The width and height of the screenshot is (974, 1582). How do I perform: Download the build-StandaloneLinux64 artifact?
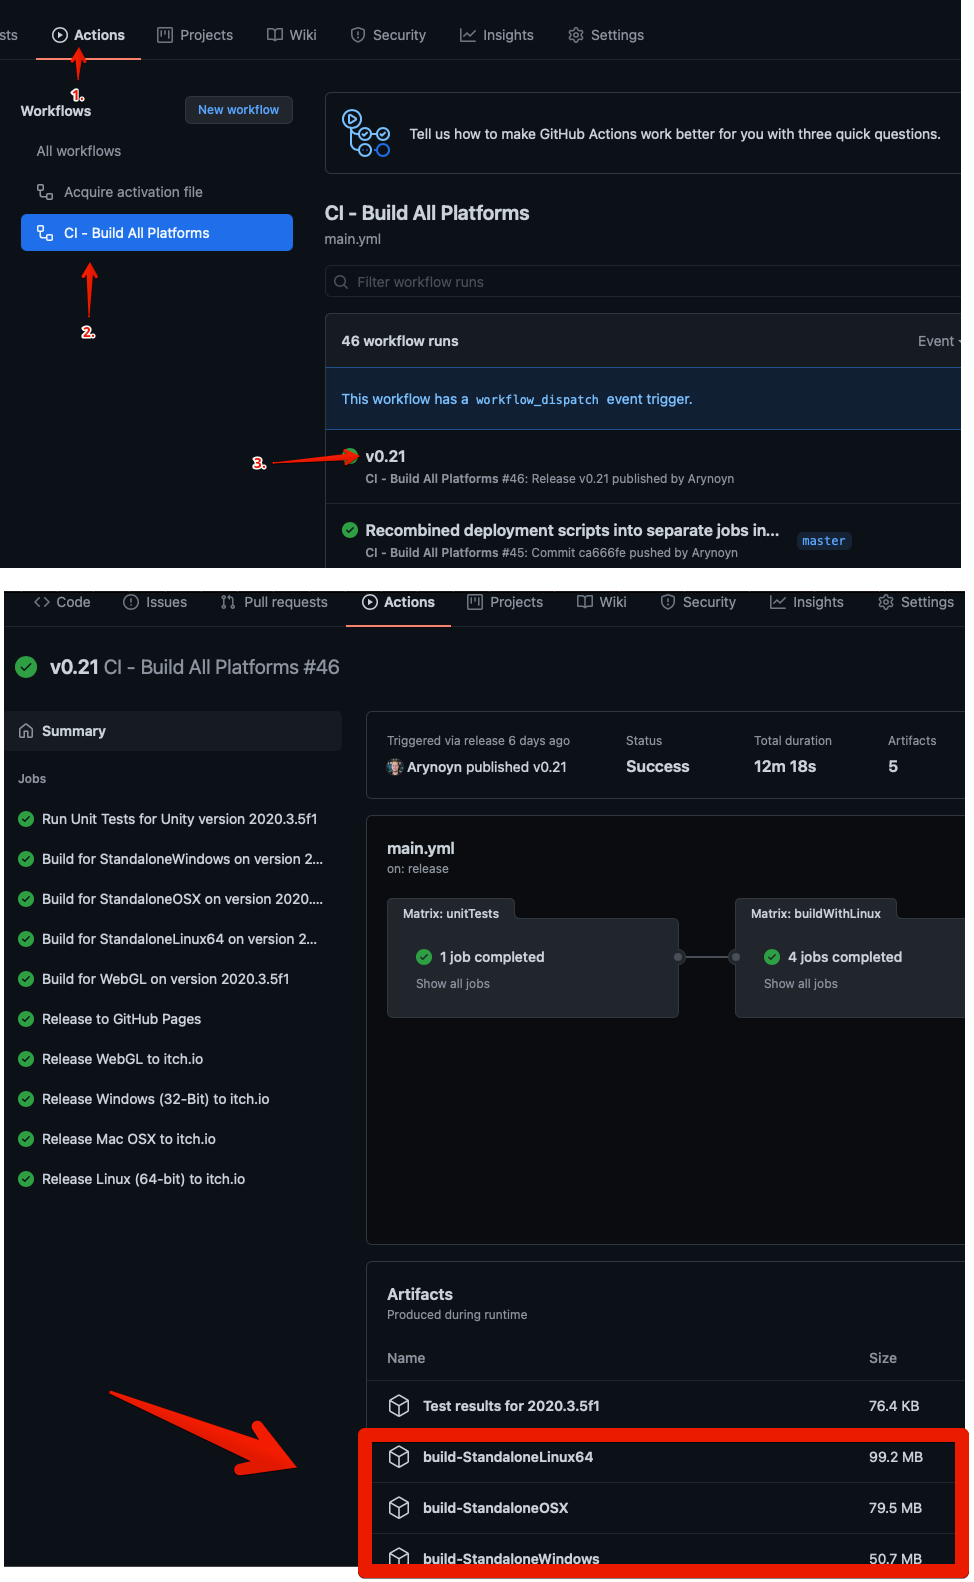click(x=508, y=1457)
